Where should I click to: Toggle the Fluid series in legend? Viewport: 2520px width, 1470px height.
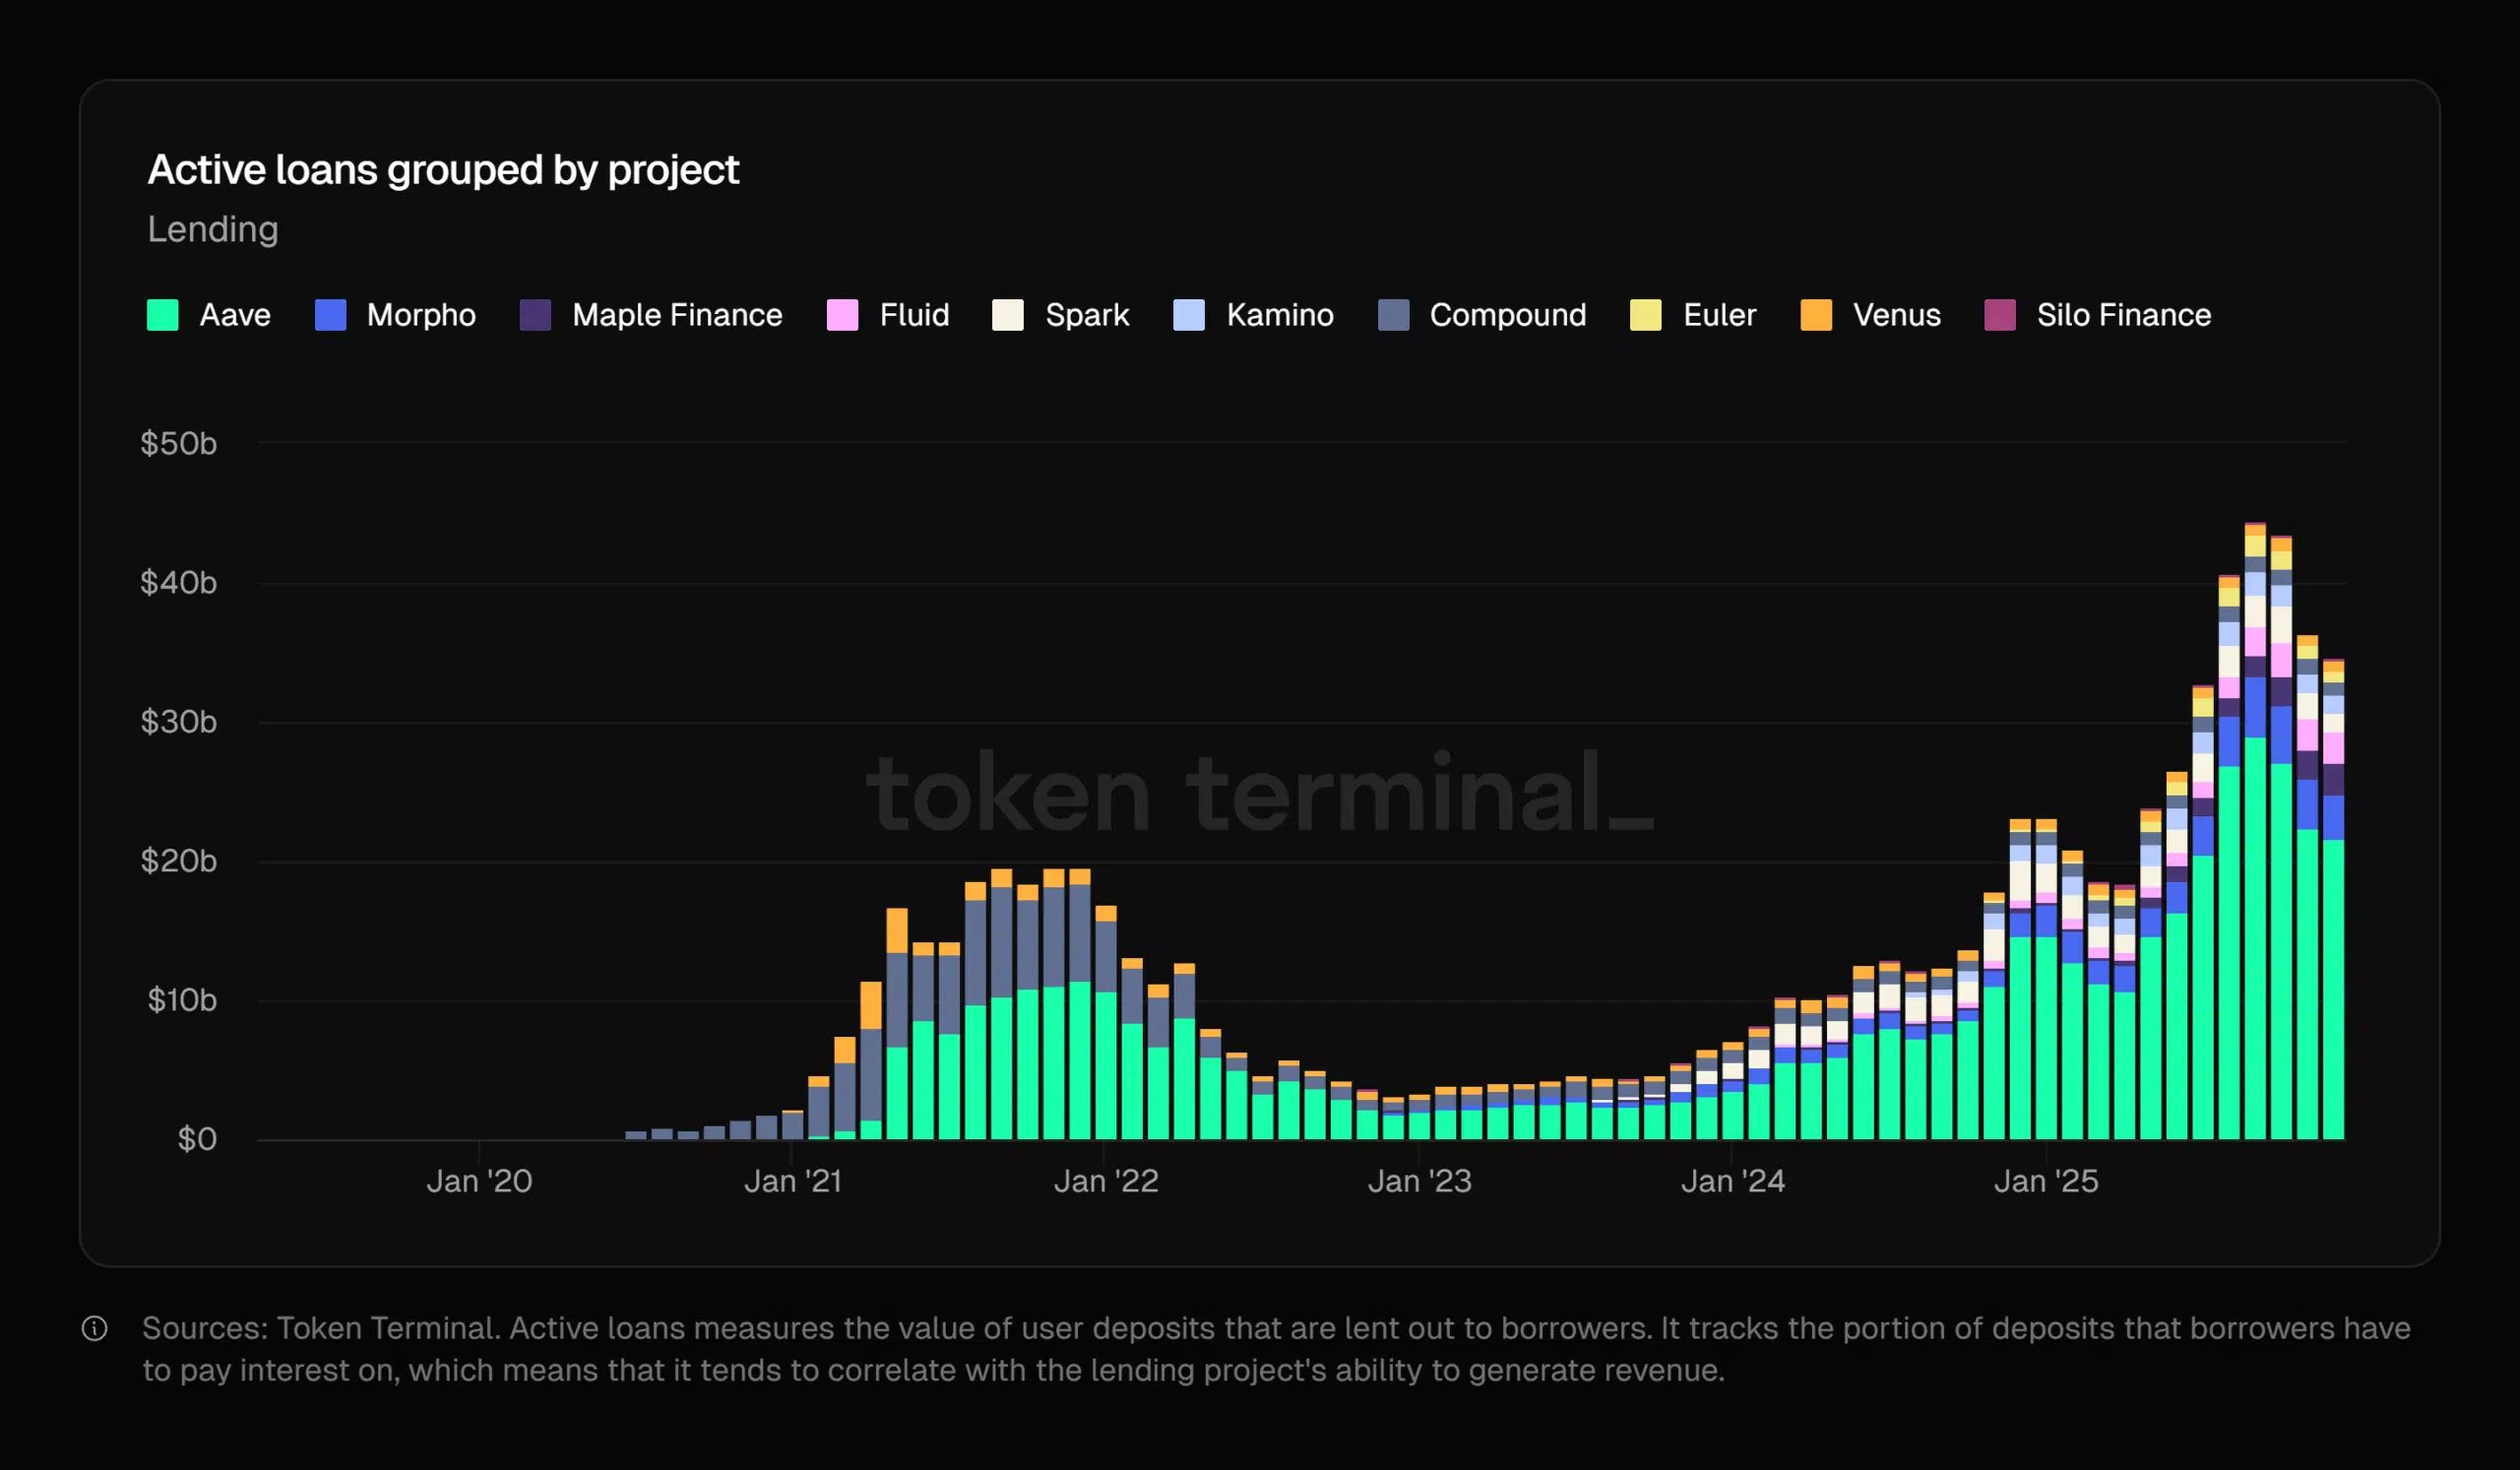(x=888, y=315)
